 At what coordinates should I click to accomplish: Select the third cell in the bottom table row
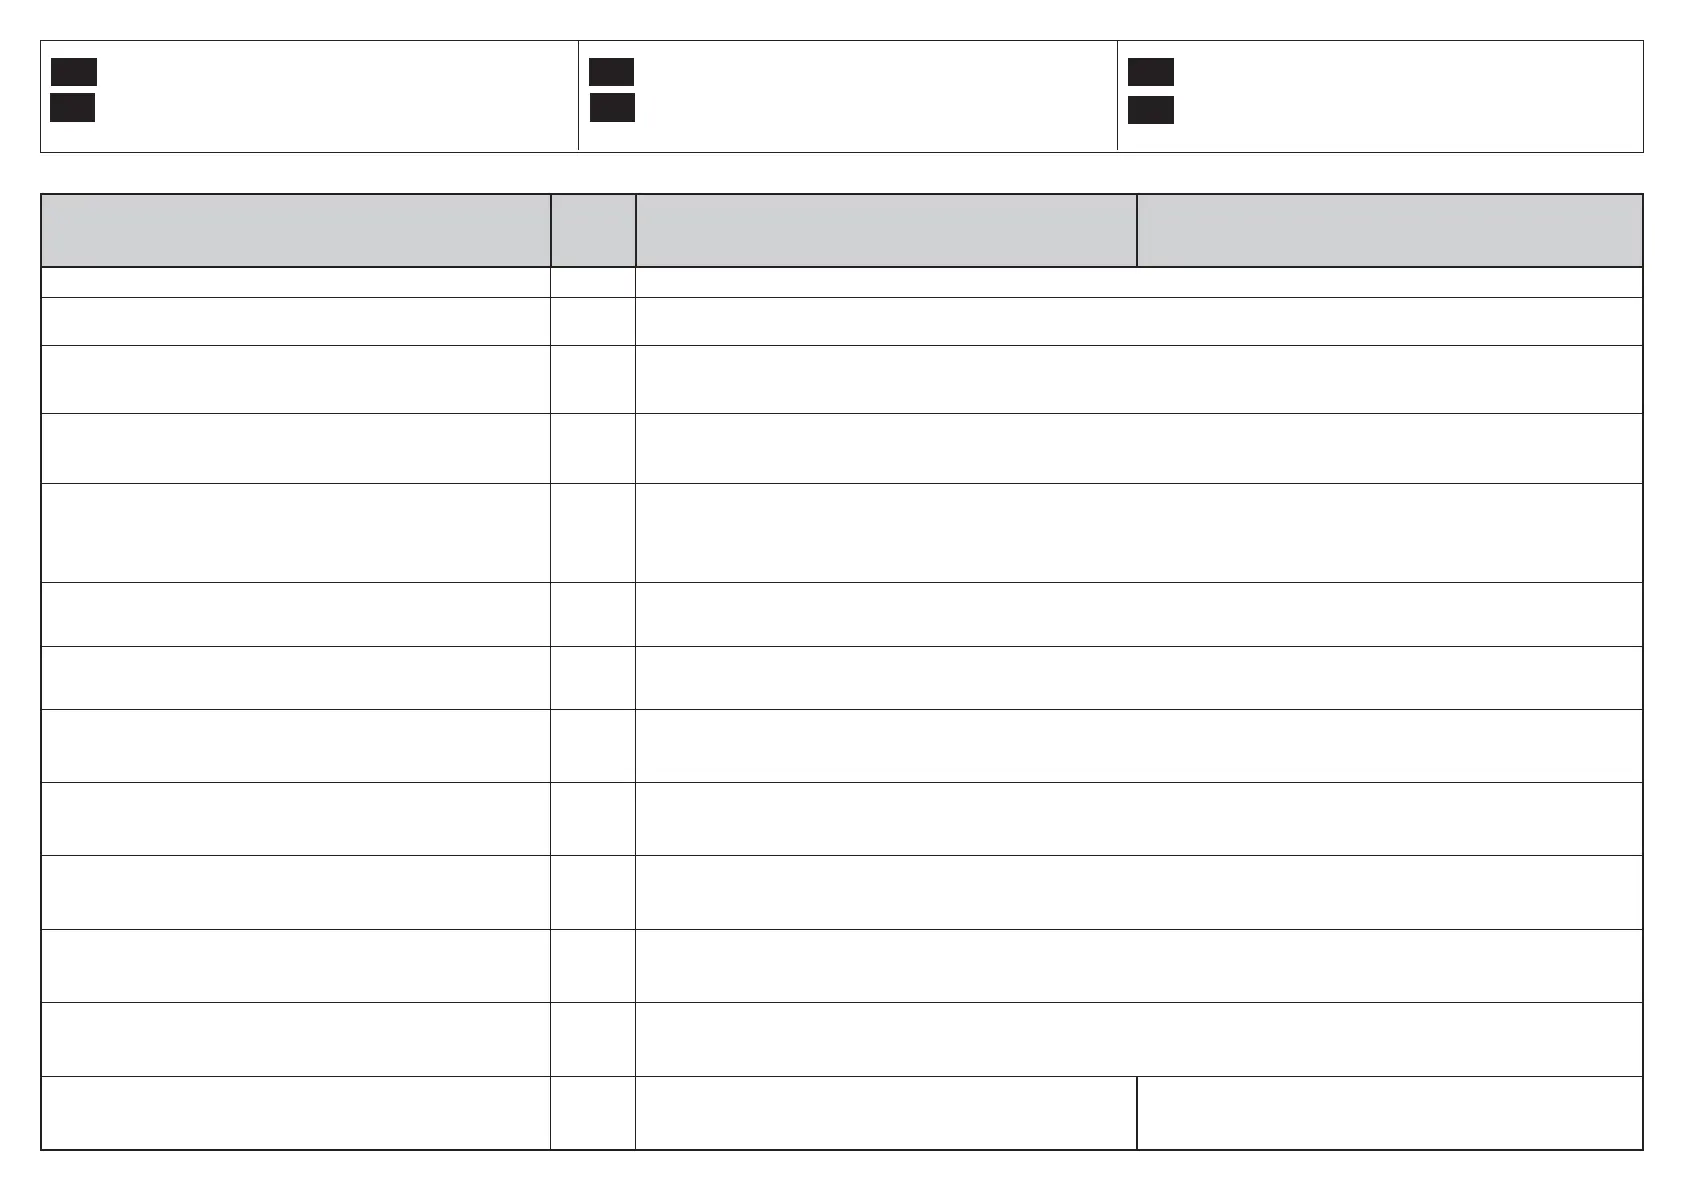click(886, 1113)
